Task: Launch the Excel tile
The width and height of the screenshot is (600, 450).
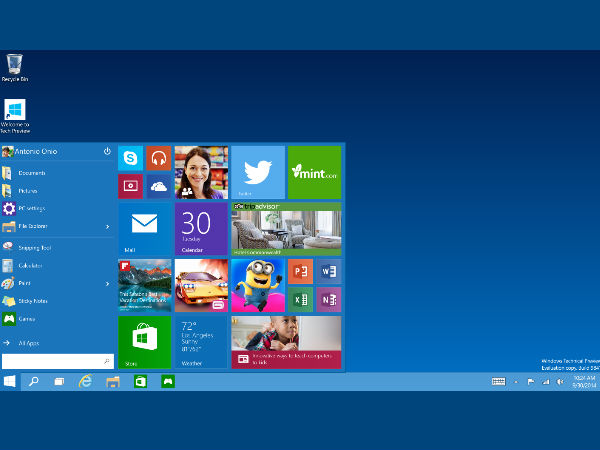Action: [301, 299]
